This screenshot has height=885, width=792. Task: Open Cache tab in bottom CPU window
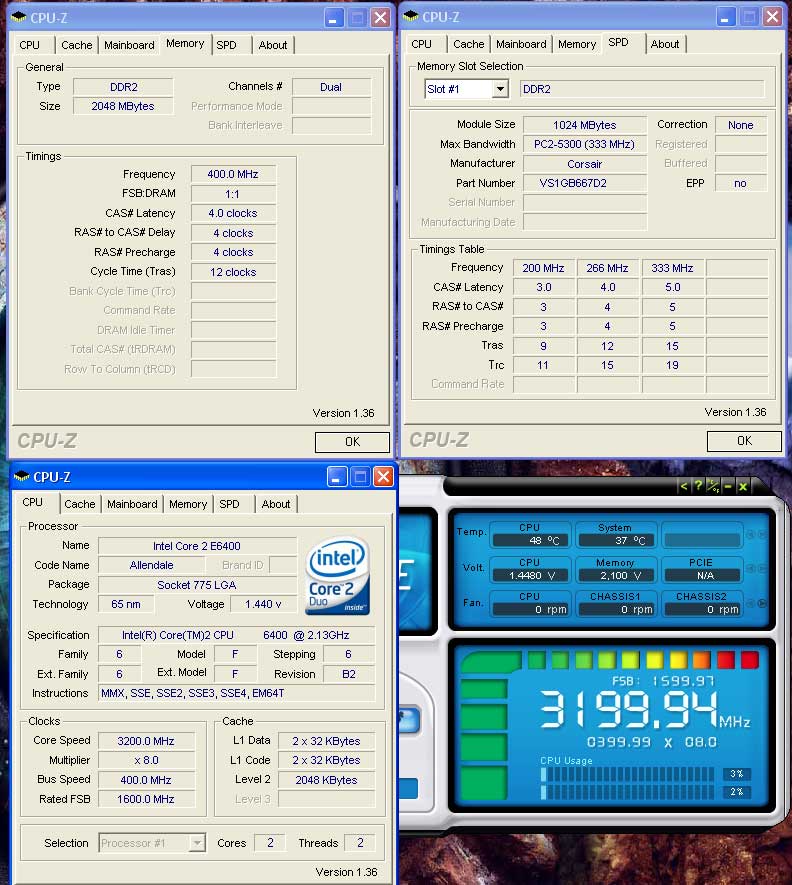(80, 504)
